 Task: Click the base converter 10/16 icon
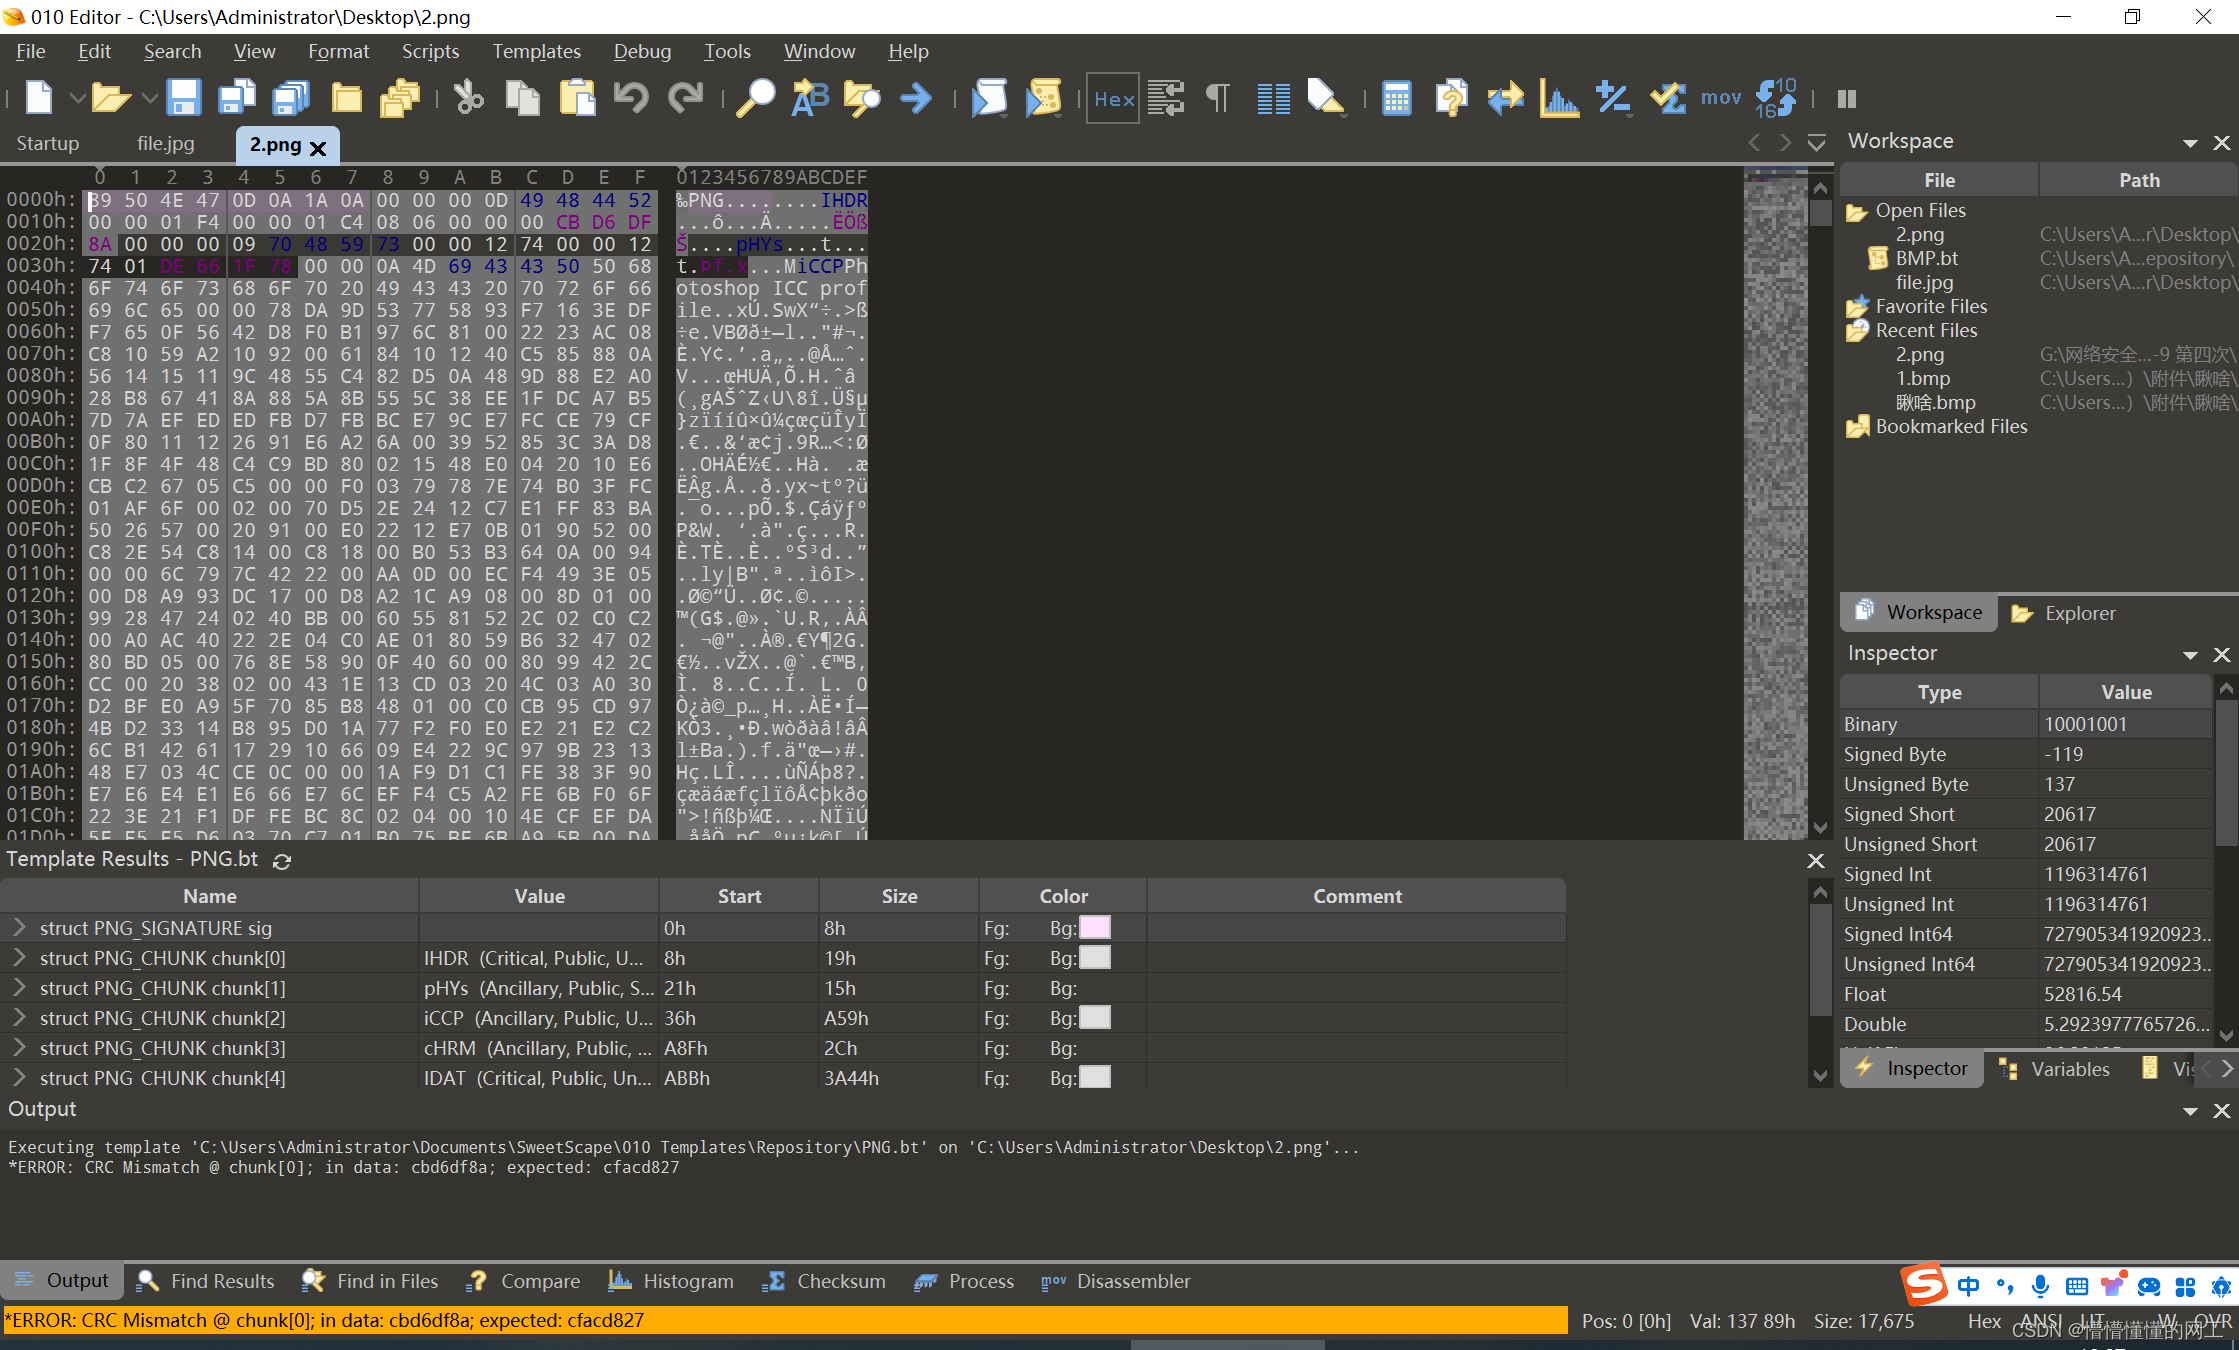coord(1776,98)
